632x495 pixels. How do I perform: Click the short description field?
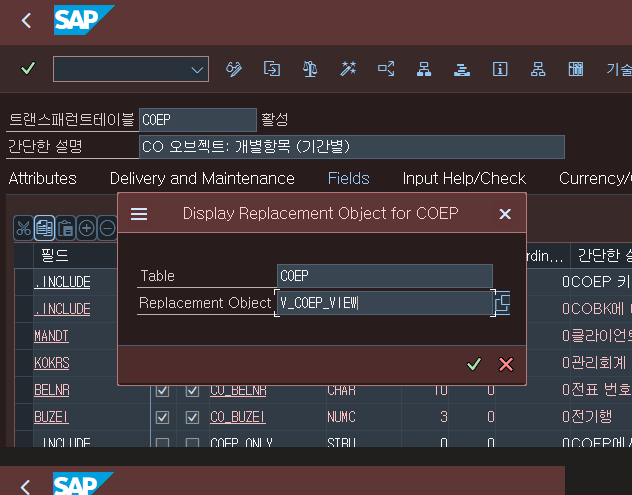[351, 147]
